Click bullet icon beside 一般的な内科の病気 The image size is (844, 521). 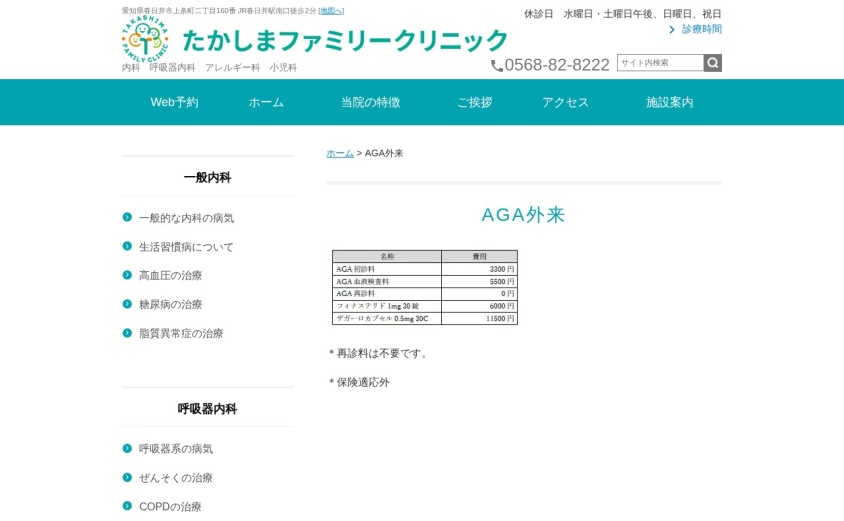pyautogui.click(x=127, y=217)
